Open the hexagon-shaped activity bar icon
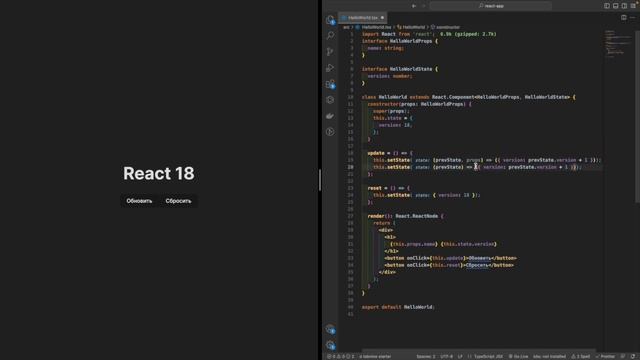The width and height of the screenshot is (640, 360). coord(330,100)
